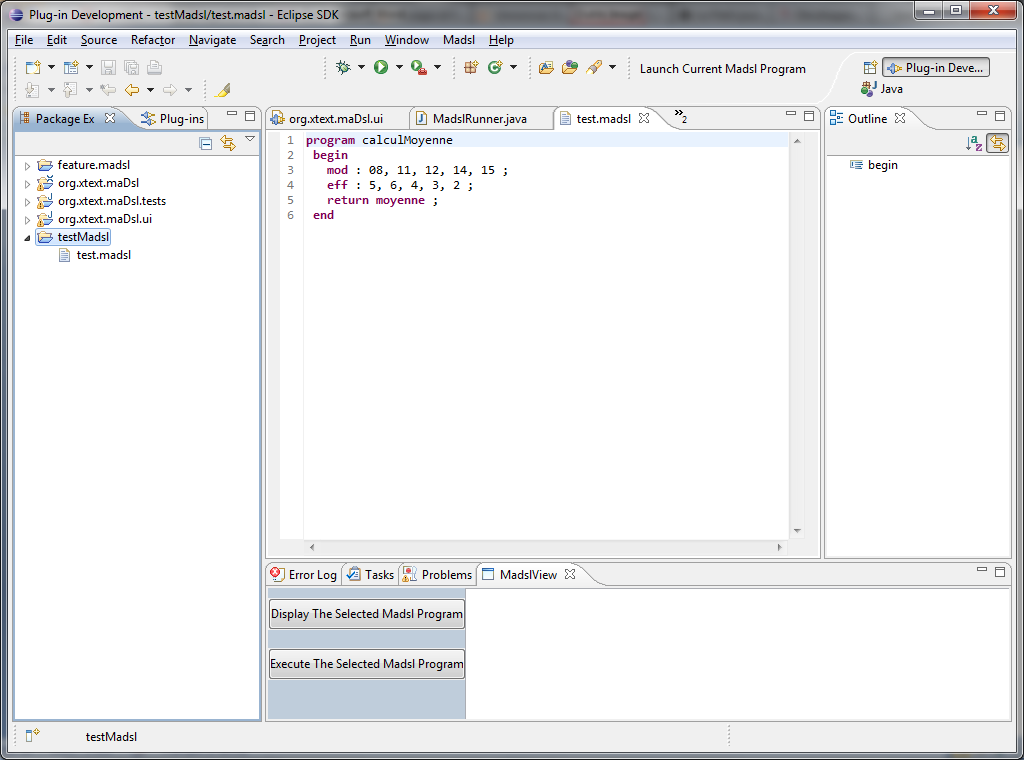Switch to the MadslRunner.java editor tab
The height and width of the screenshot is (760, 1024).
click(x=479, y=119)
